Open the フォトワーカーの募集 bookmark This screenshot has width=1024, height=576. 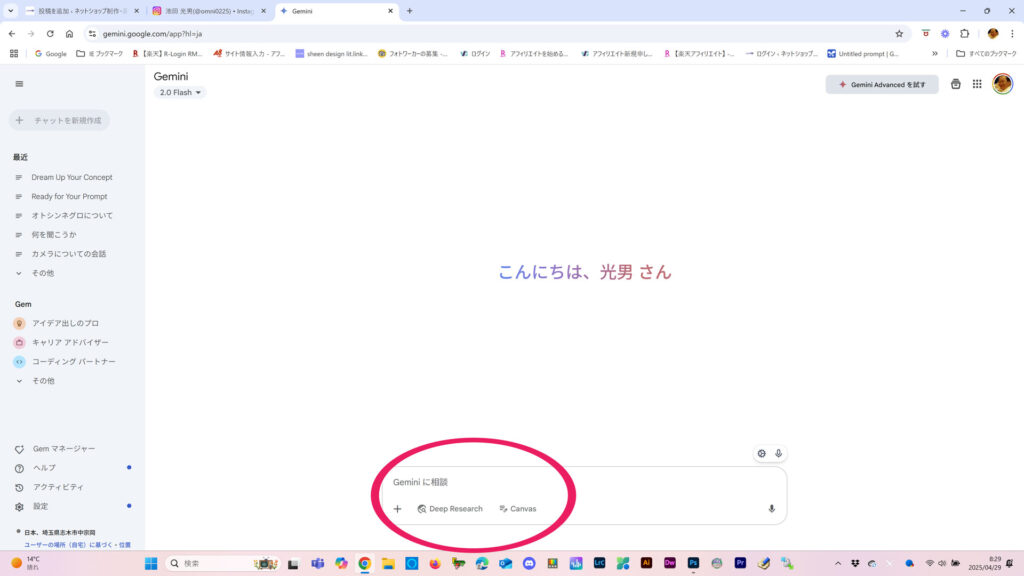point(413,54)
